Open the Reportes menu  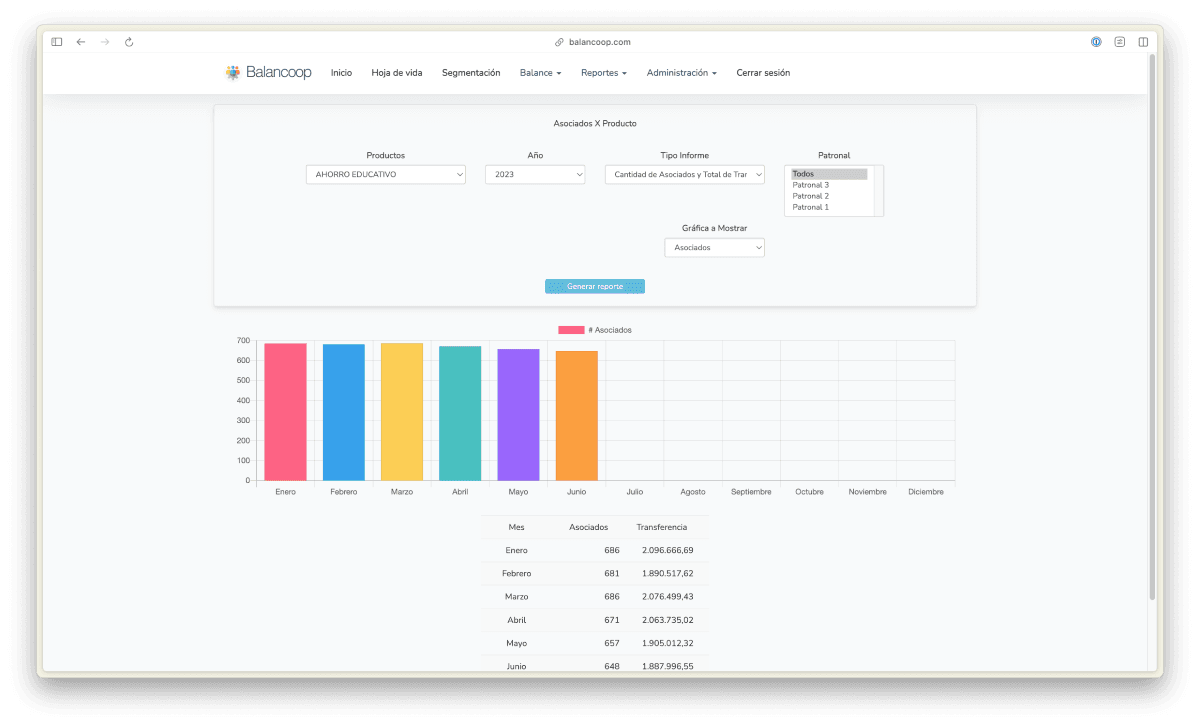[x=603, y=73]
